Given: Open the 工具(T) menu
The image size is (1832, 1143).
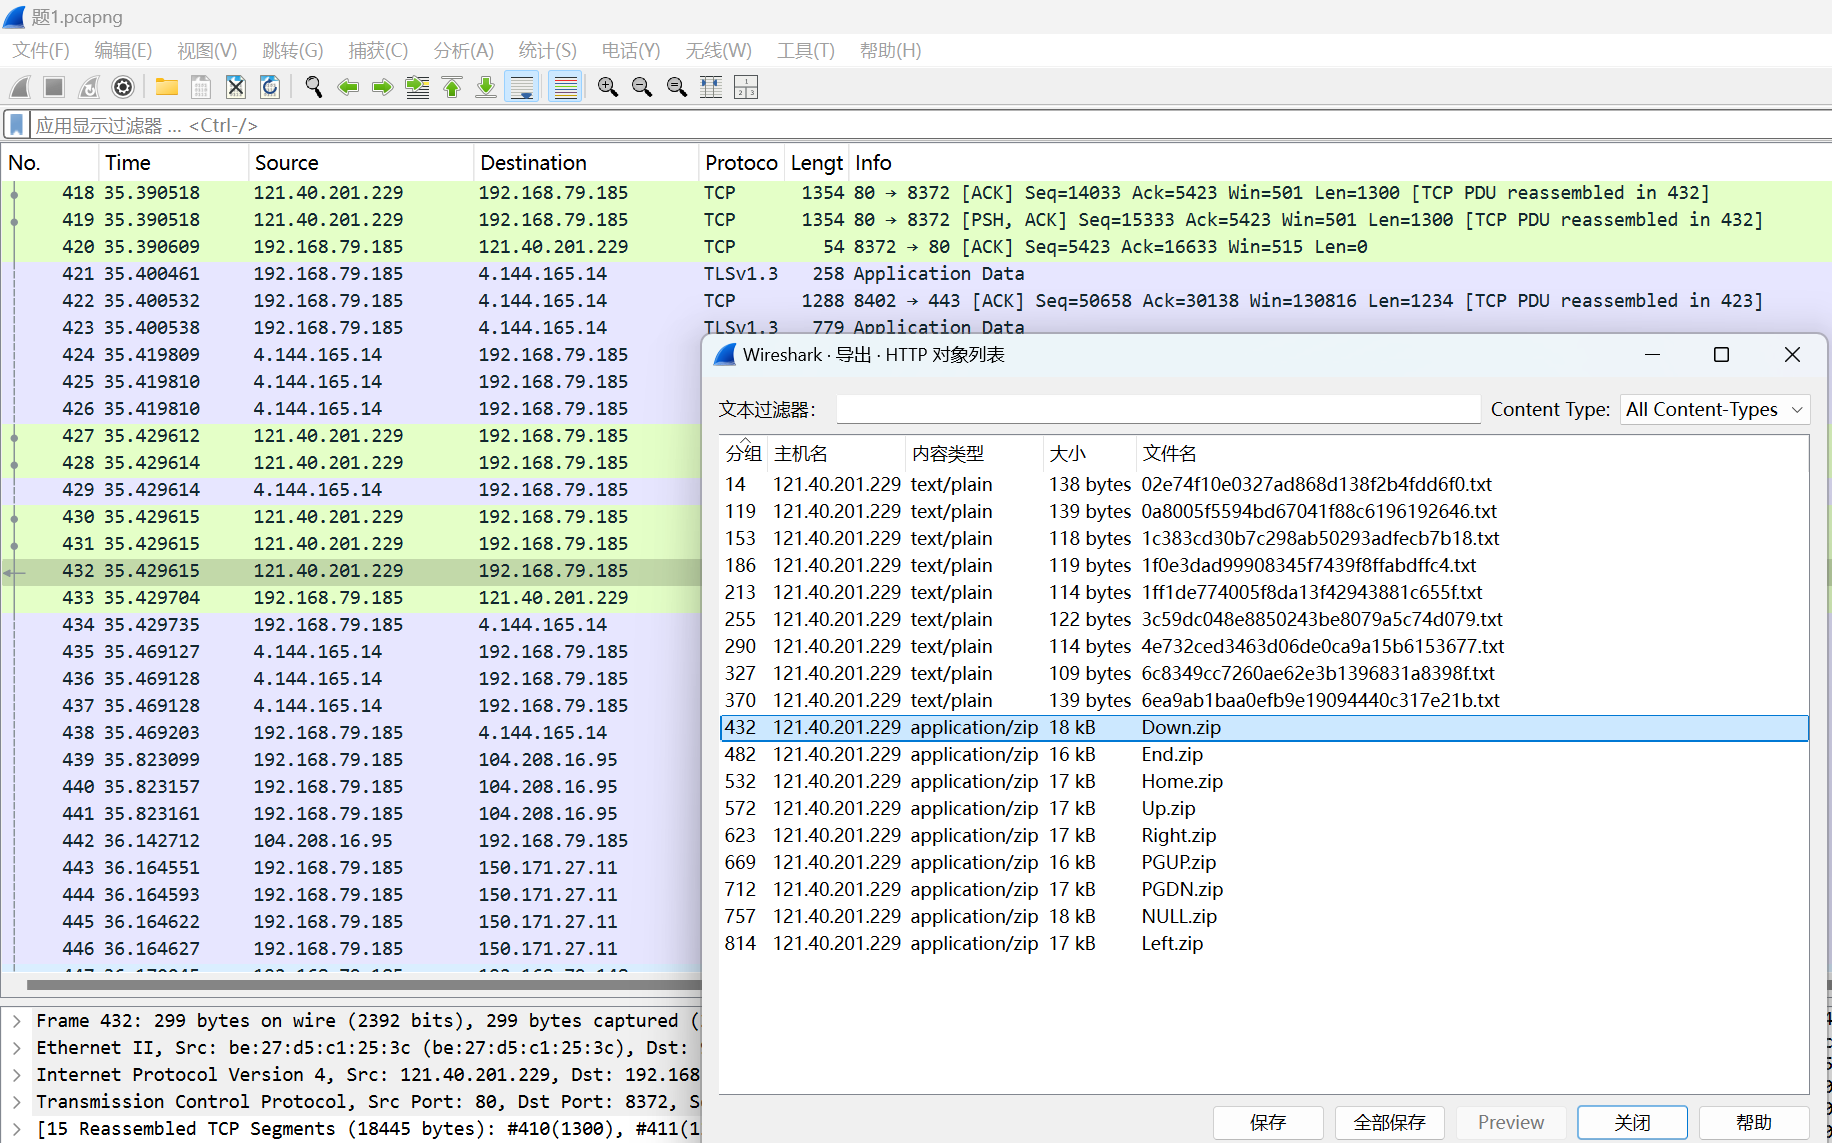Looking at the screenshot, I should 806,50.
